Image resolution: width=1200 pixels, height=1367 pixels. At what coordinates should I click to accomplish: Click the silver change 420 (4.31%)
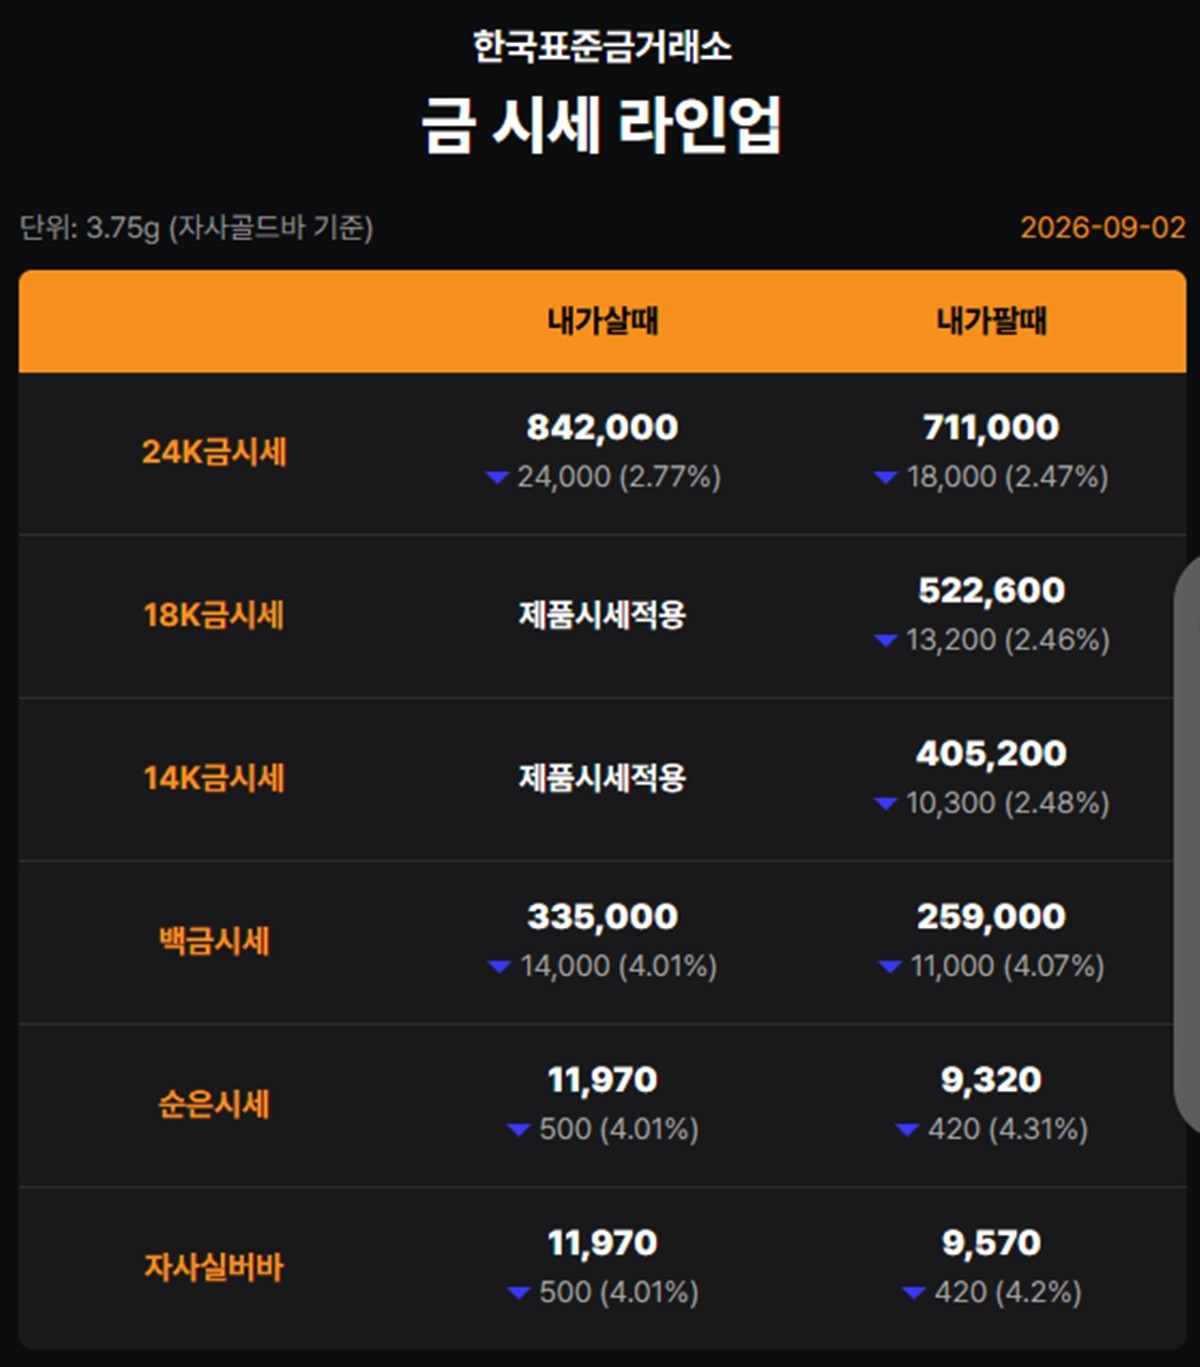click(x=1007, y=1129)
